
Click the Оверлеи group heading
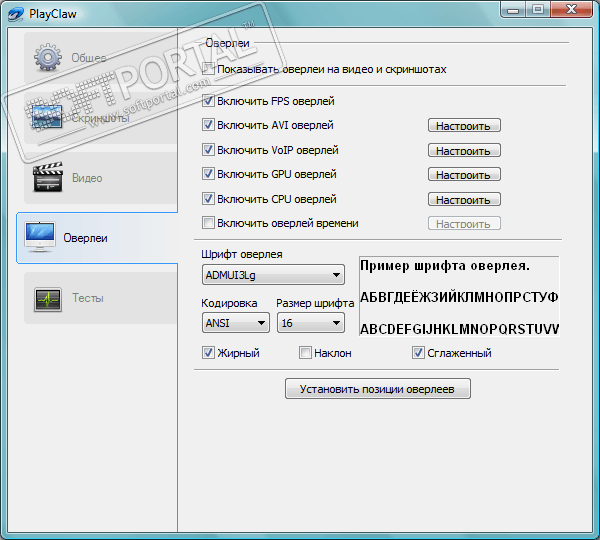click(227, 43)
